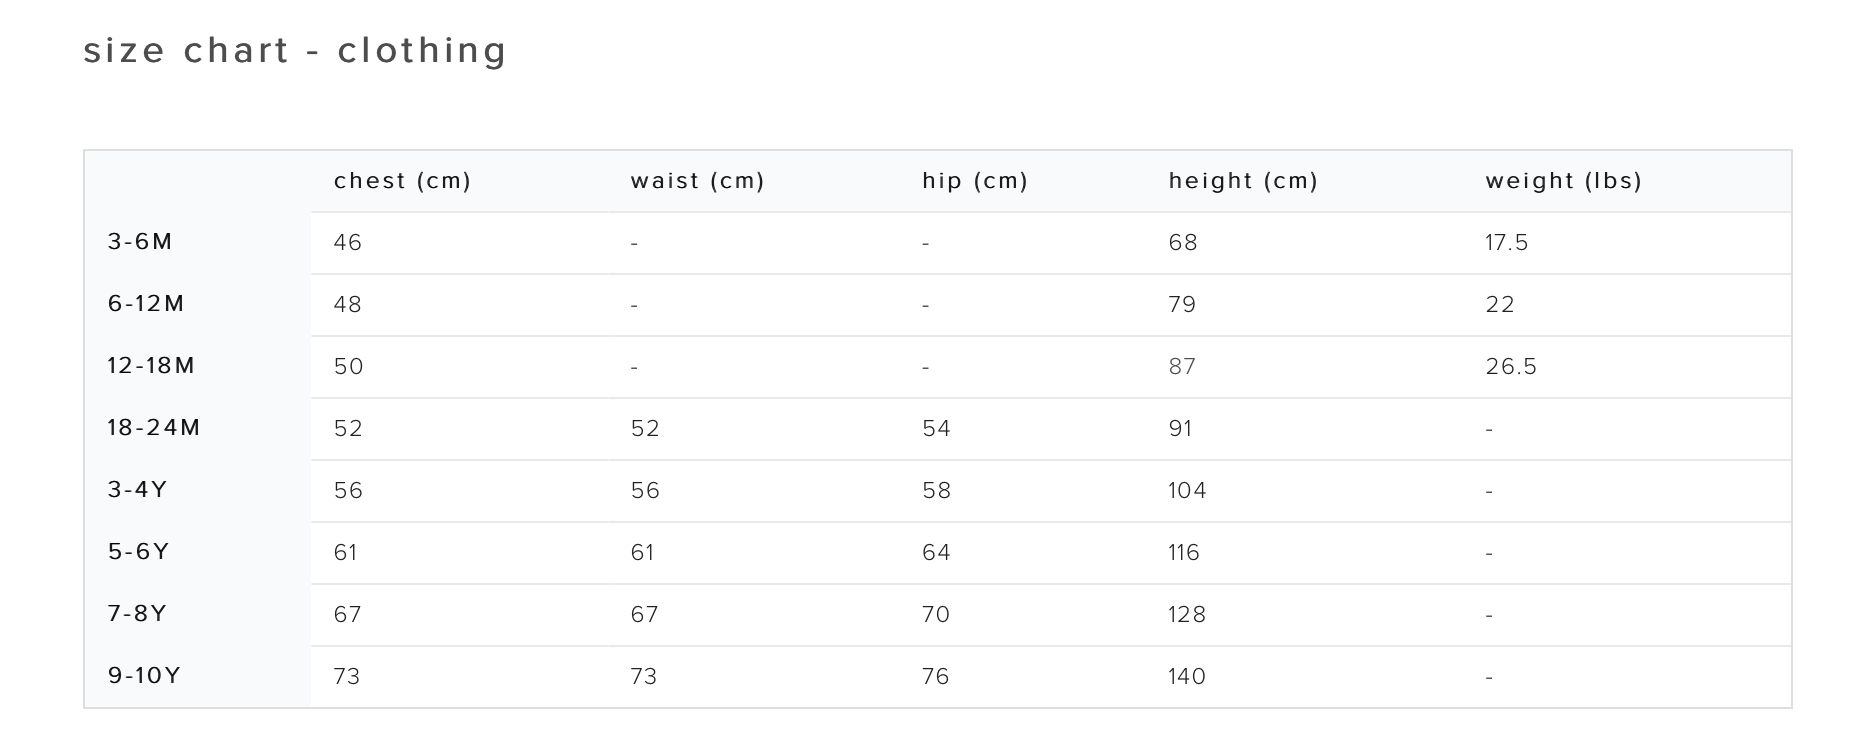Click the 'size chart - clothing' heading

tap(295, 50)
